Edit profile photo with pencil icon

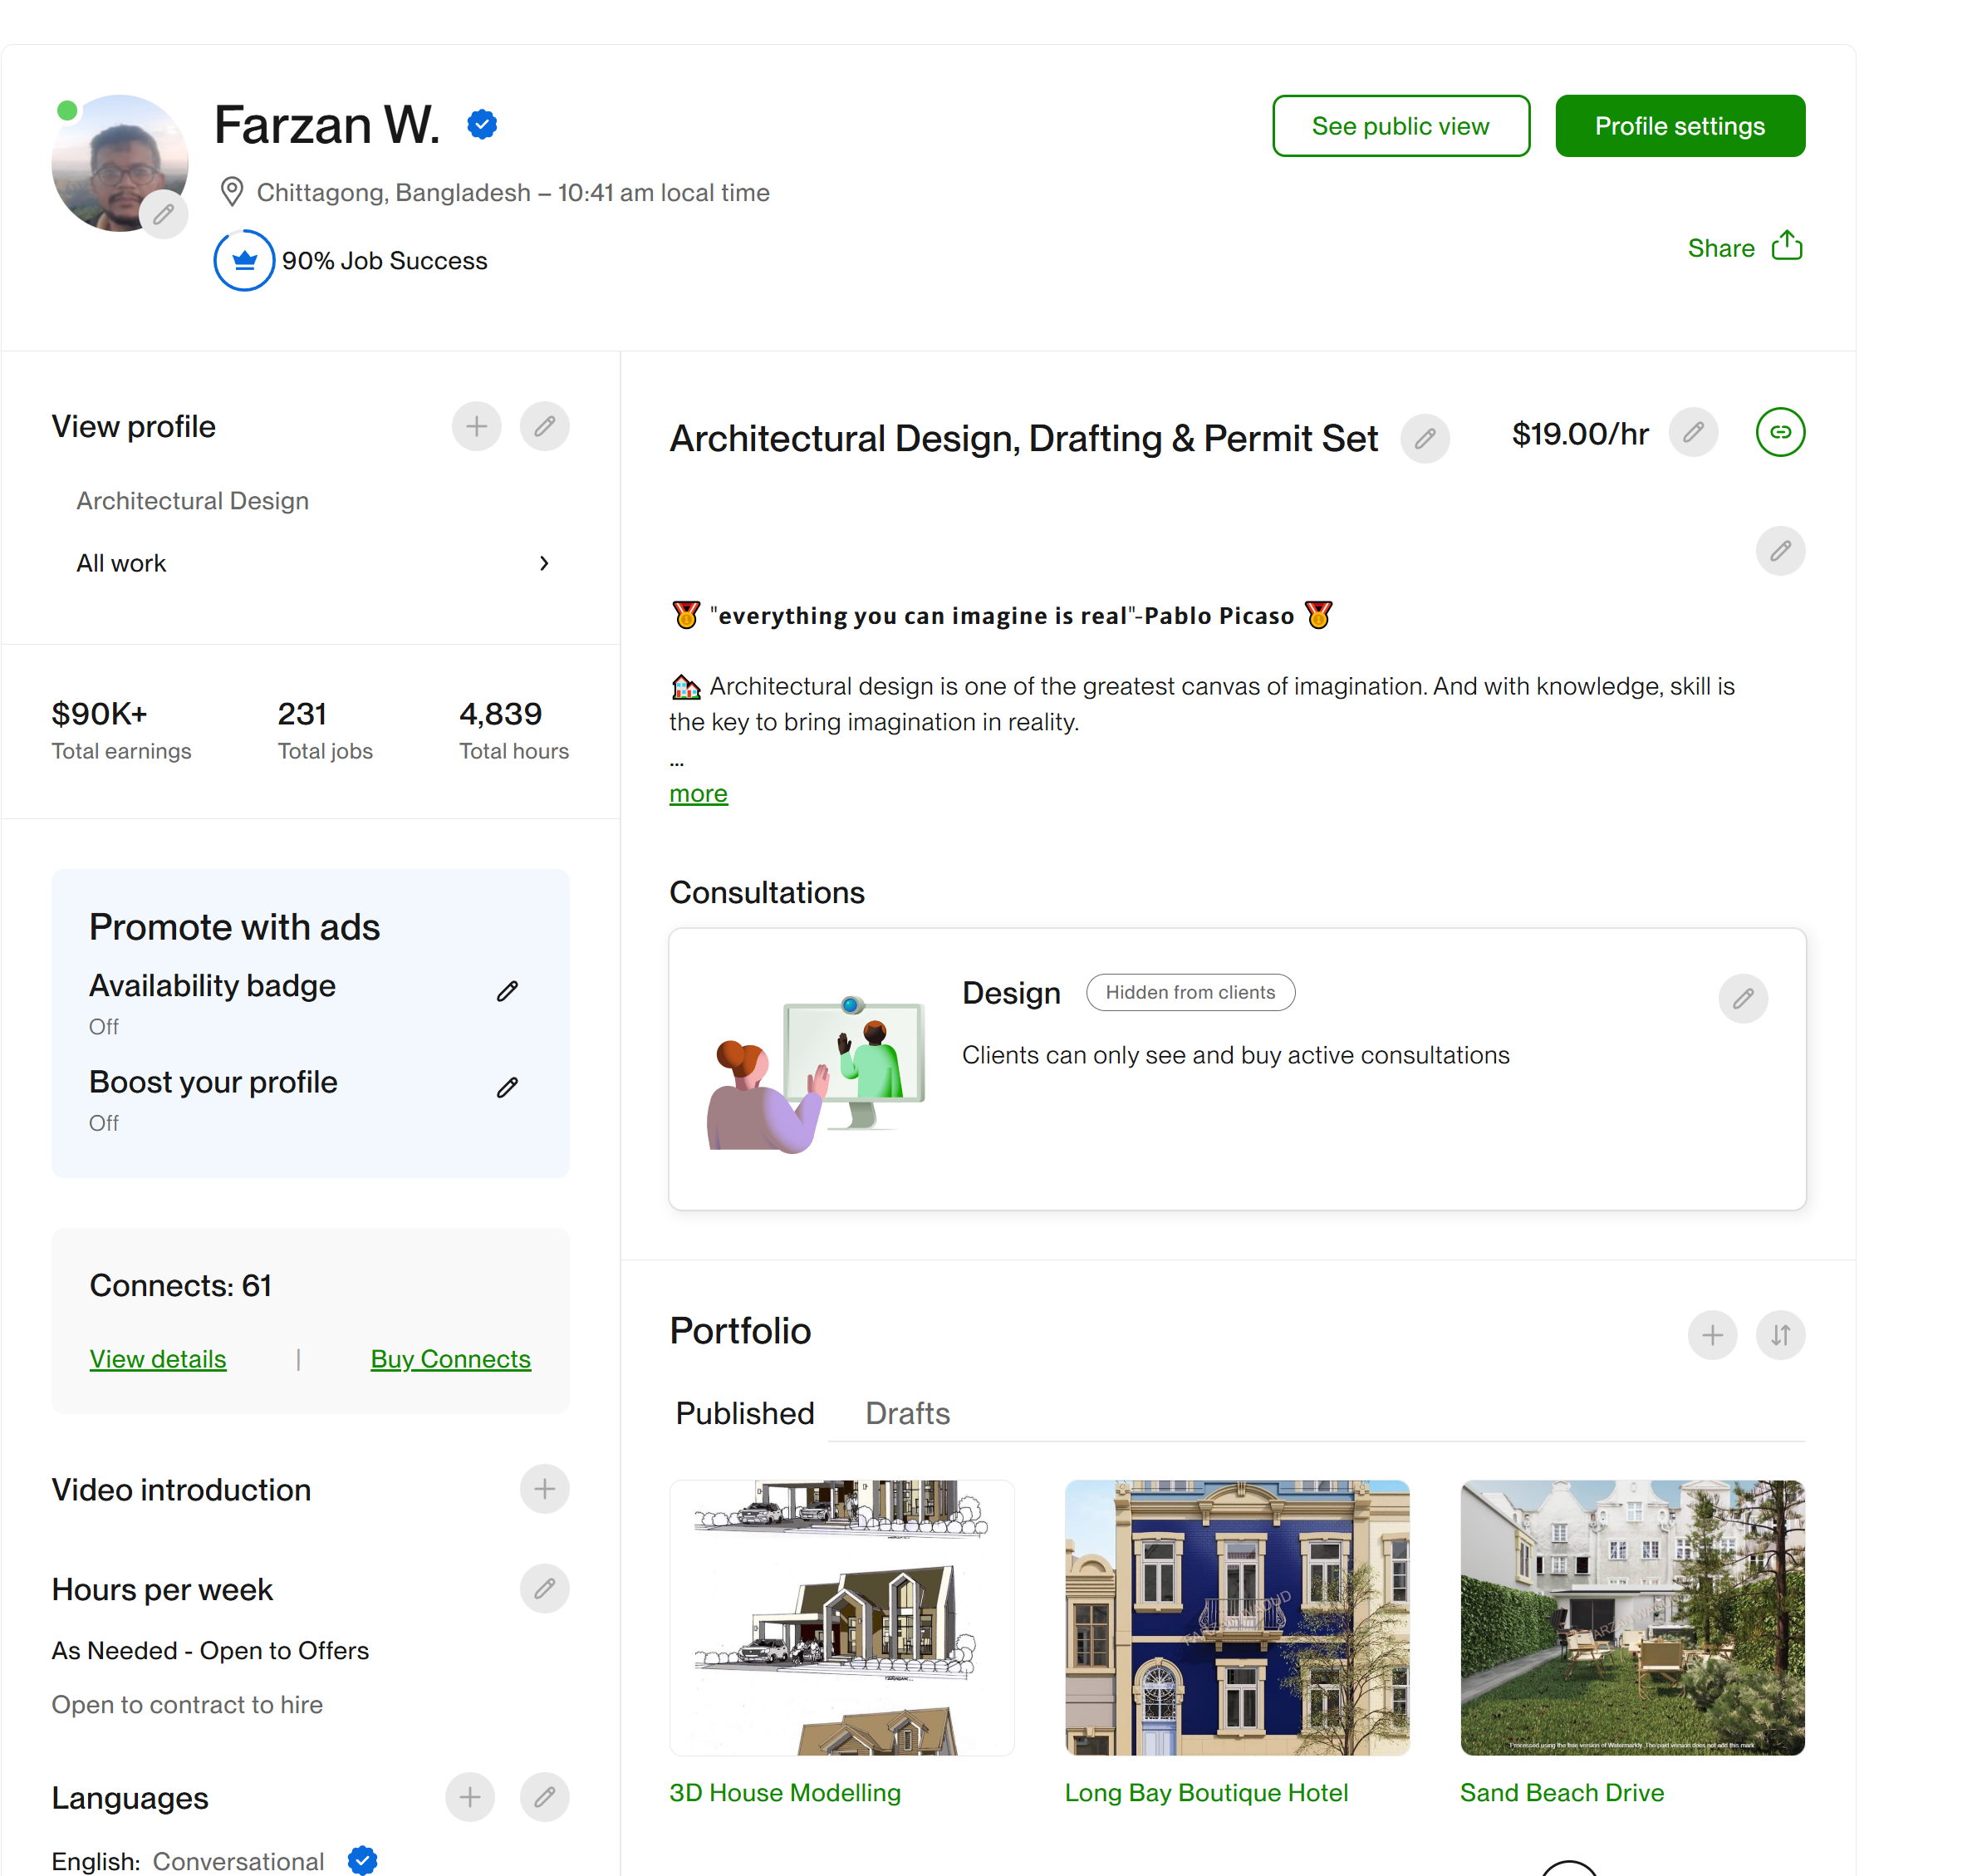[164, 214]
